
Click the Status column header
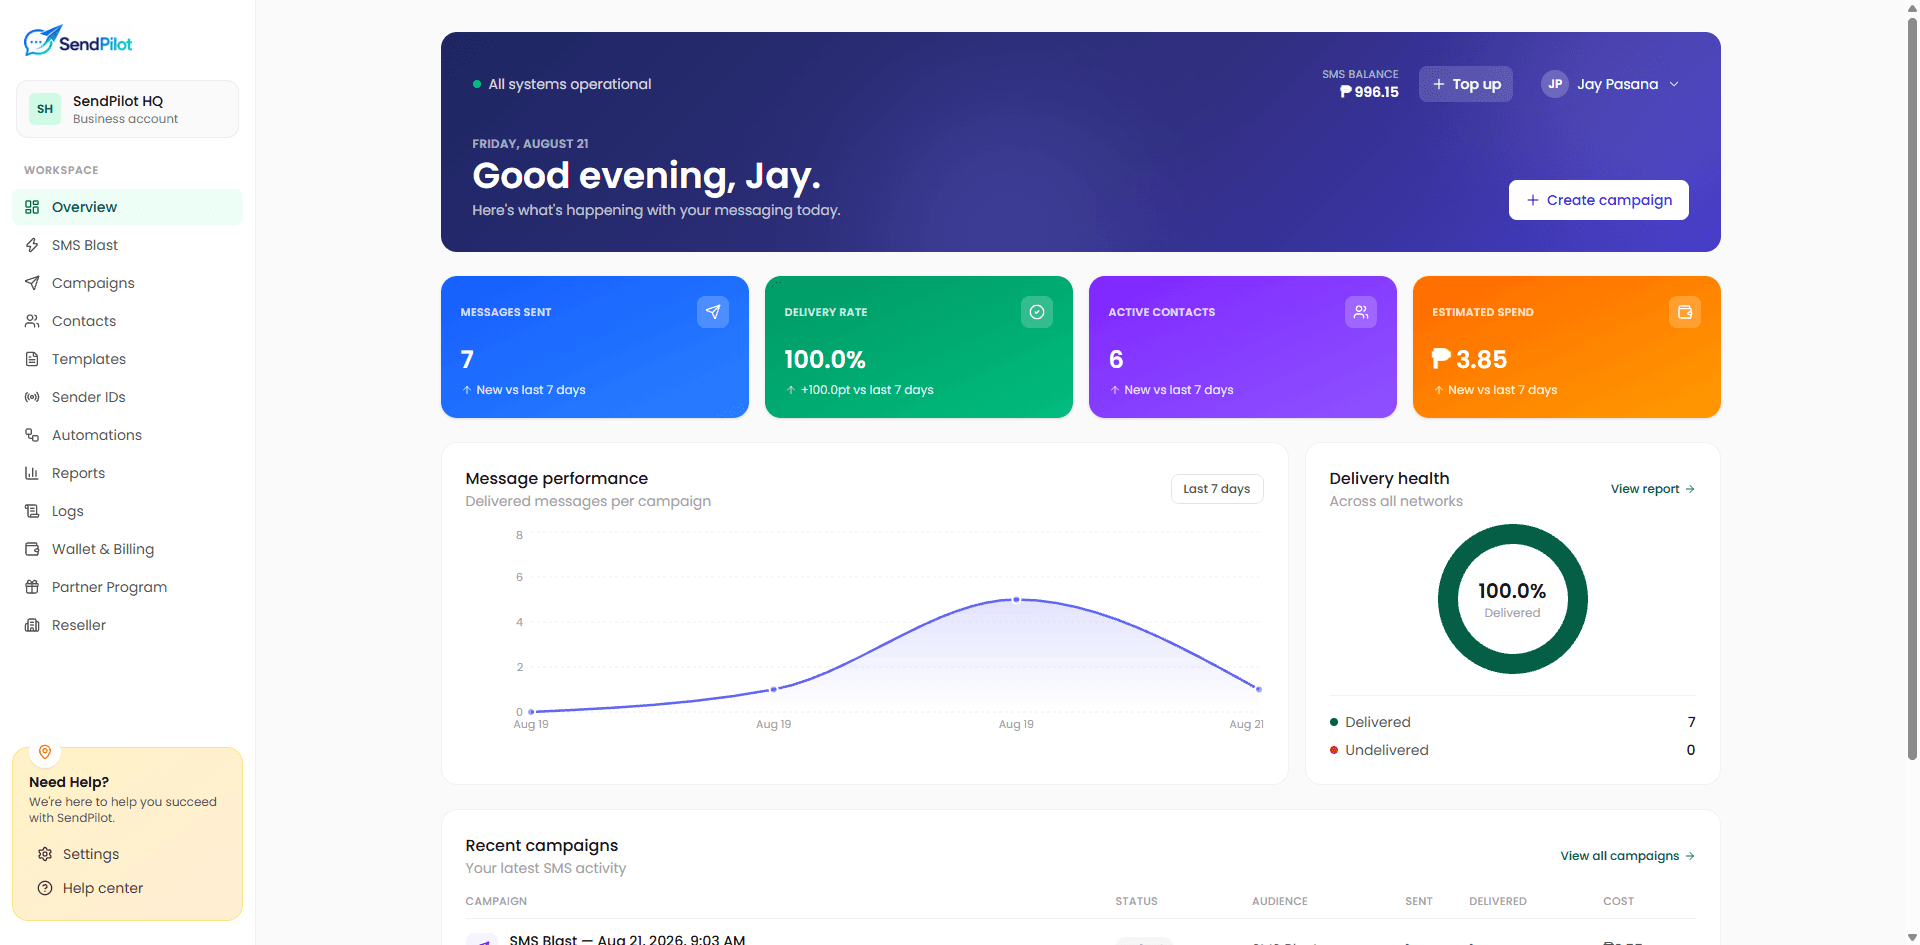pos(1136,901)
